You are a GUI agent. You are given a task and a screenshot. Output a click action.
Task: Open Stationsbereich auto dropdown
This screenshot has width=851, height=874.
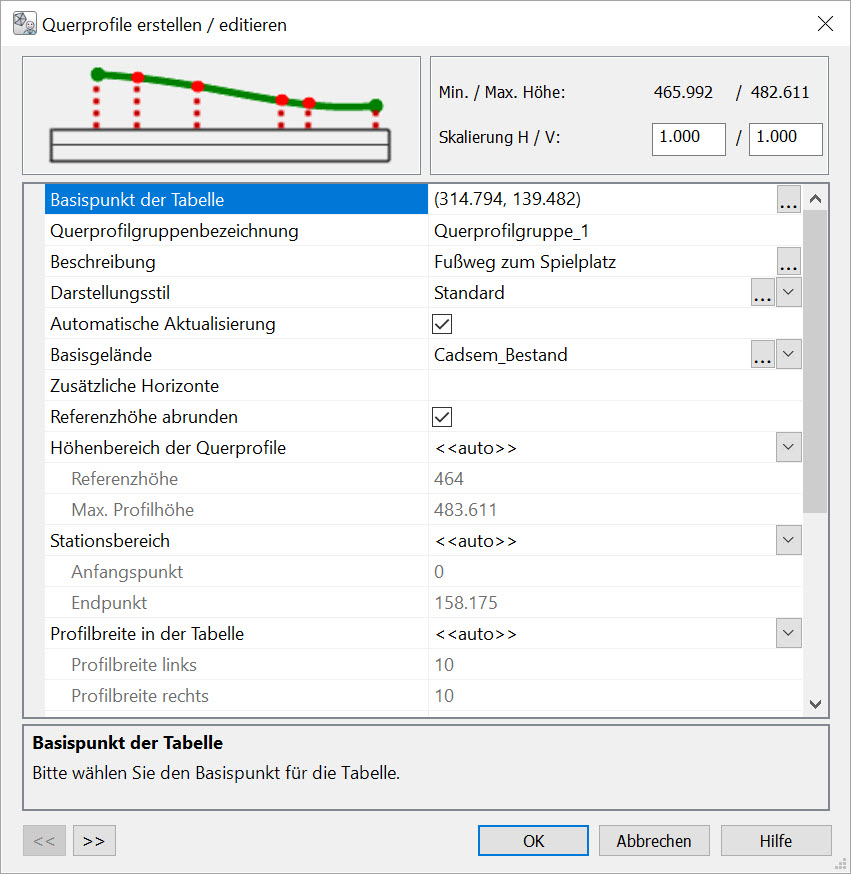pos(789,541)
